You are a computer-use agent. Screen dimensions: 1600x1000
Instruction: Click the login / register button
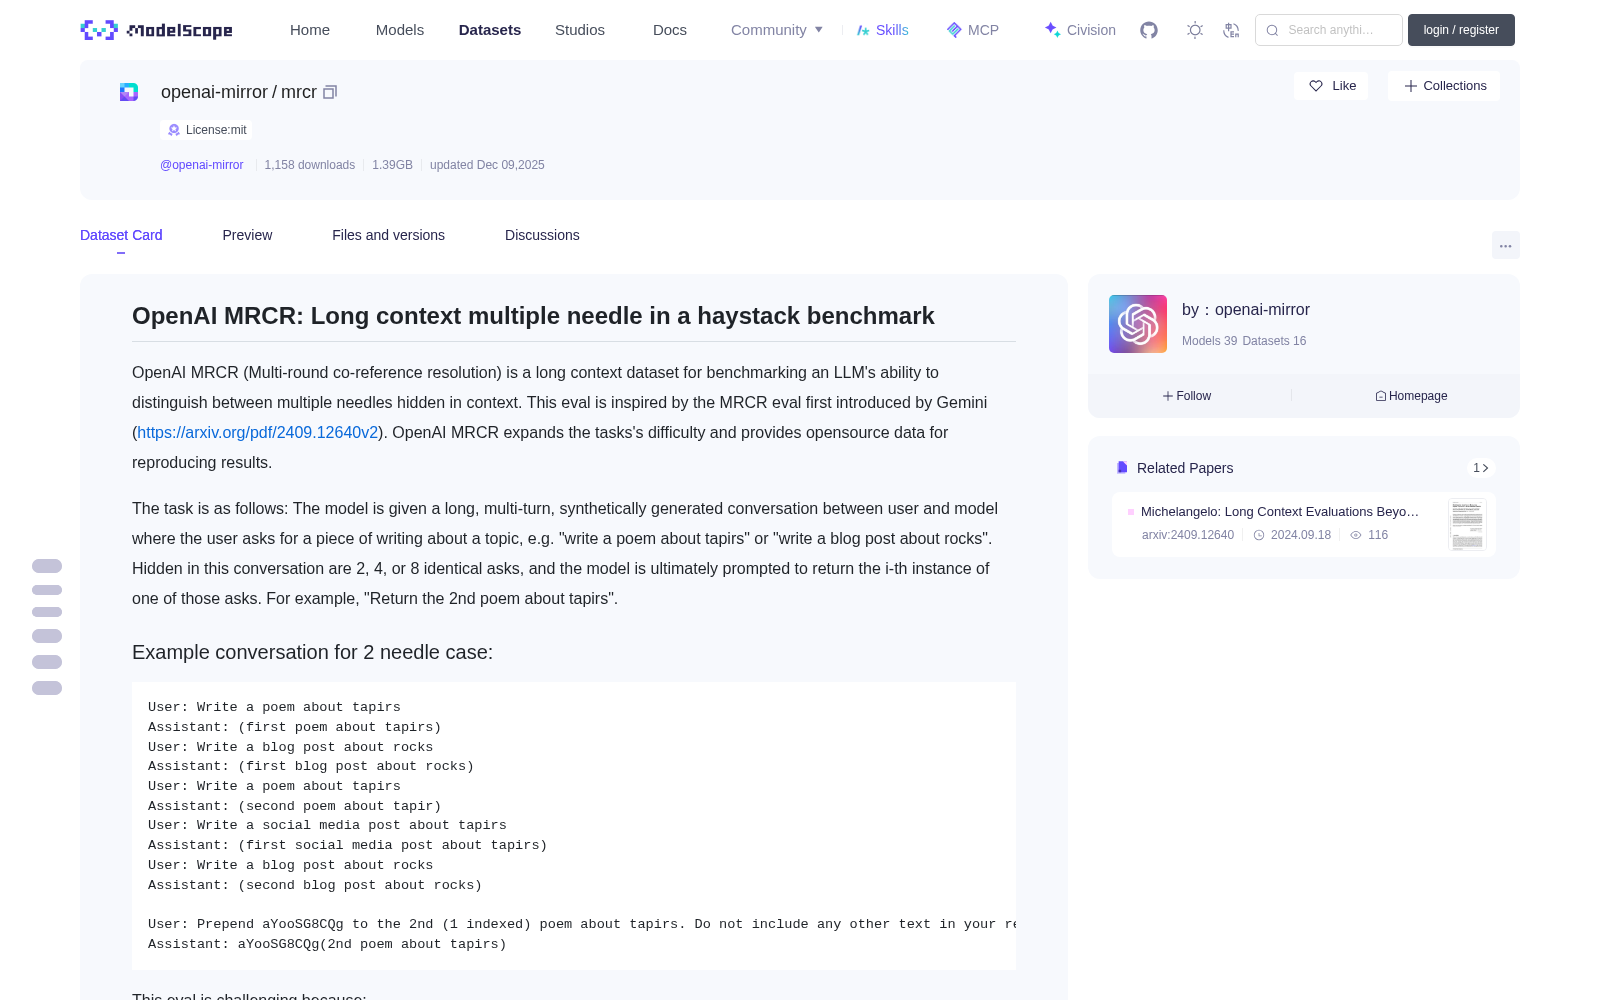pos(1461,30)
